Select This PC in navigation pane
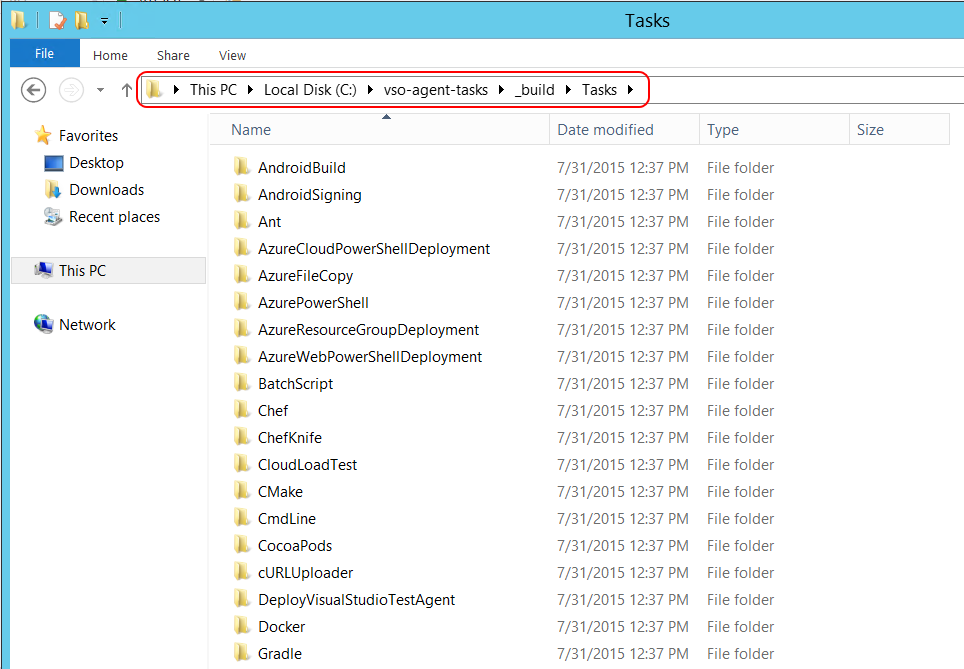 point(108,271)
